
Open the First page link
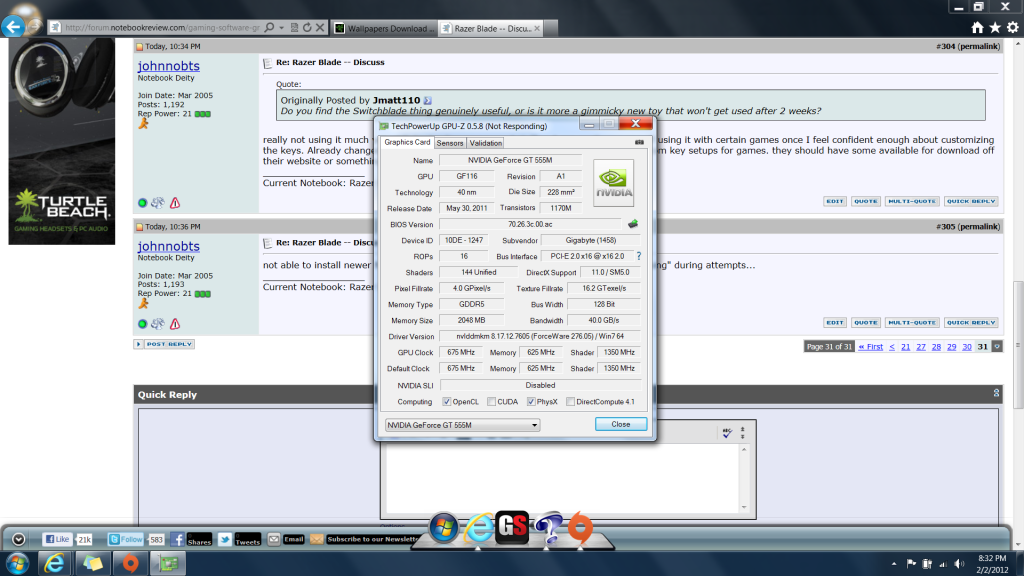point(871,347)
